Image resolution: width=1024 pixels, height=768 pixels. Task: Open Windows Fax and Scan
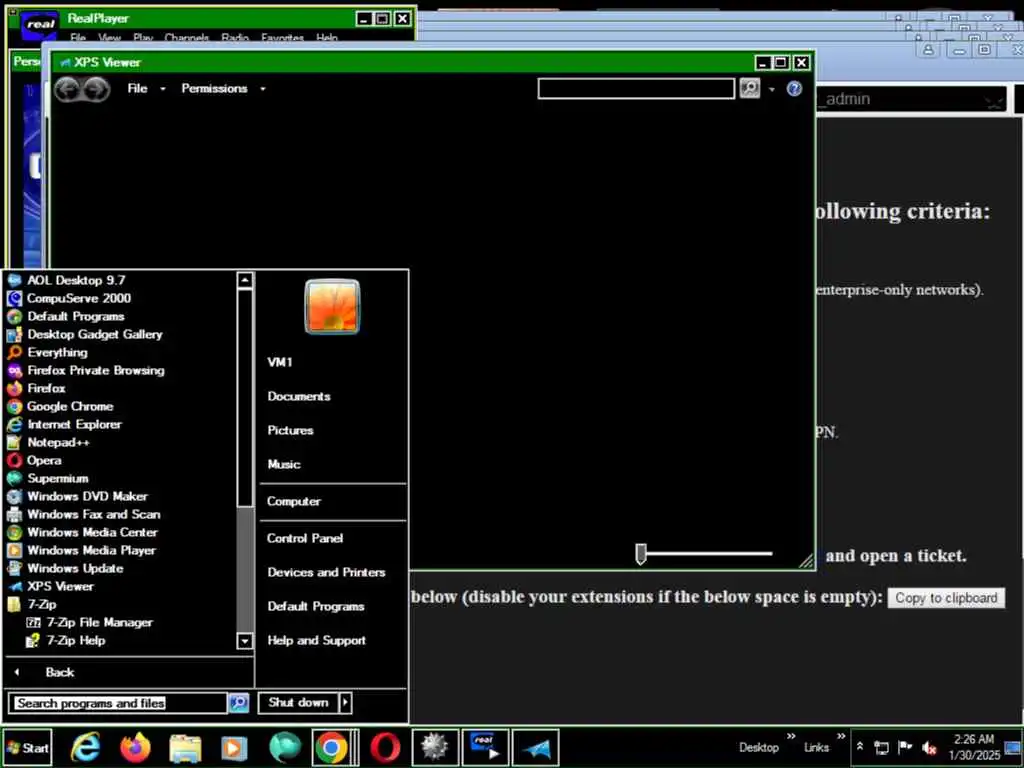[93, 514]
